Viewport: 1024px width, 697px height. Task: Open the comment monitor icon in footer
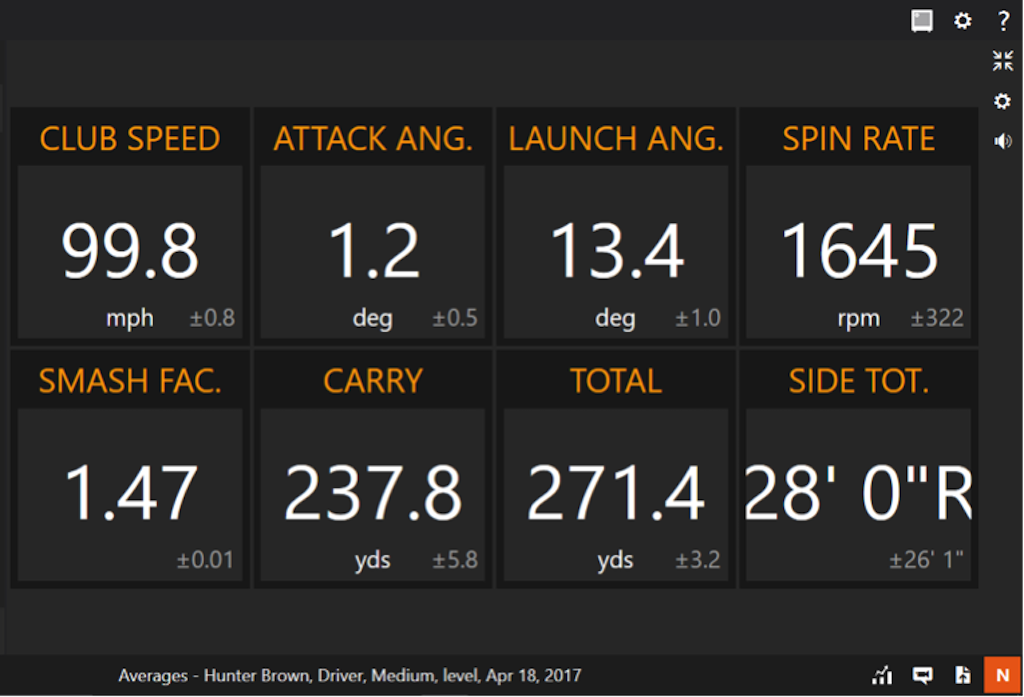(922, 675)
